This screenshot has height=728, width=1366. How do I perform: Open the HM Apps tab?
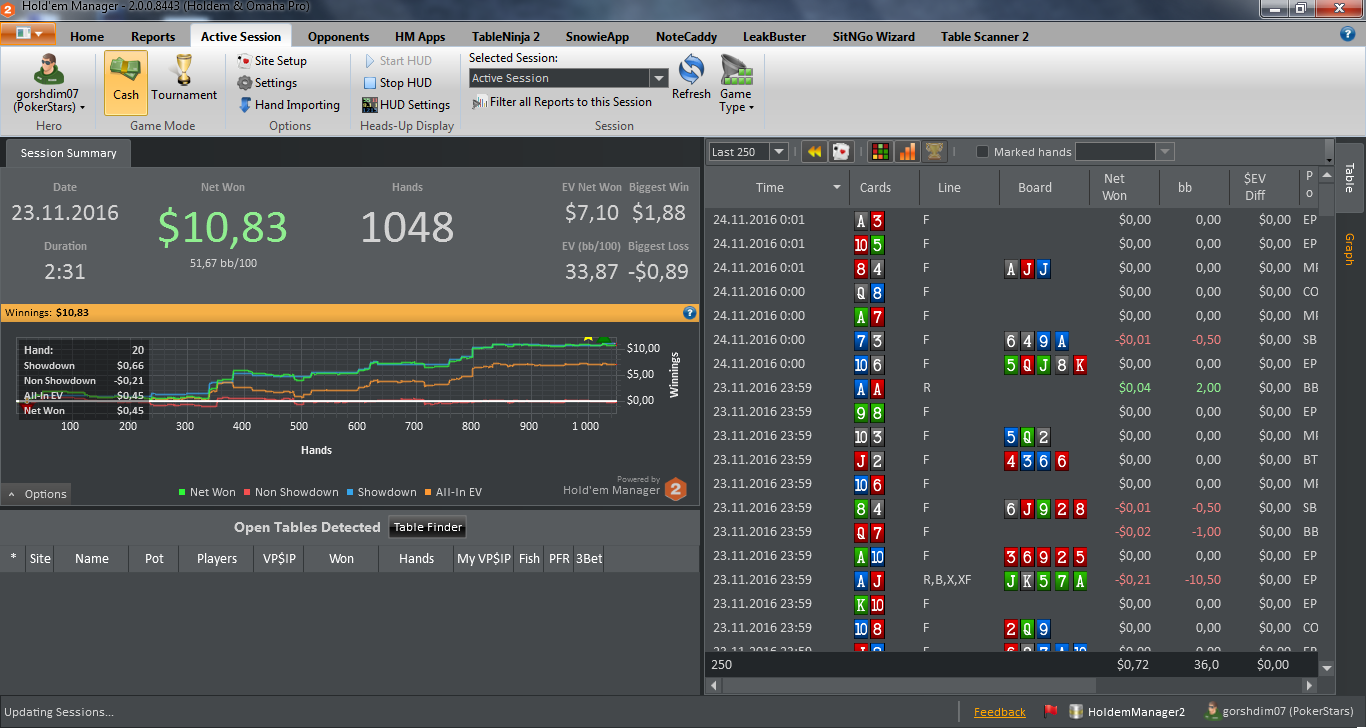tap(420, 37)
